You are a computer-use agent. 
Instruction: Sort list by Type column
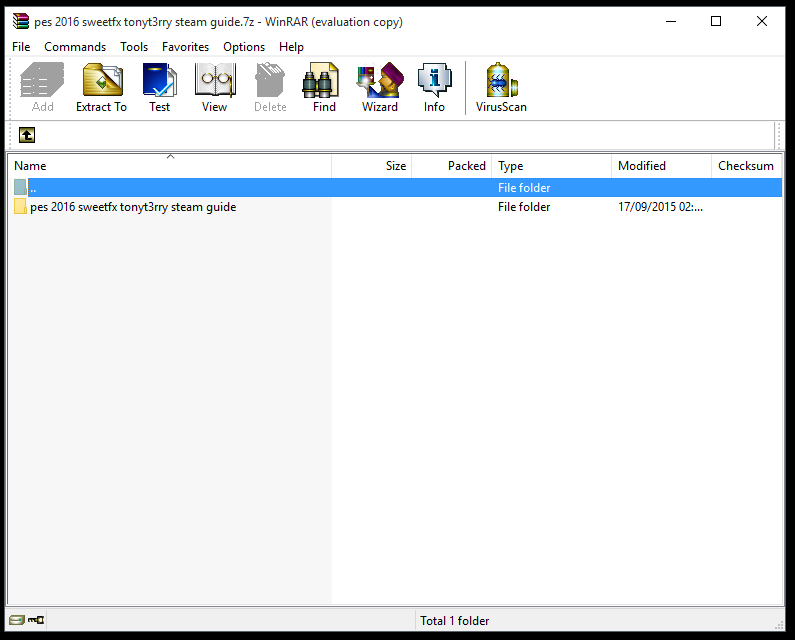(x=551, y=165)
